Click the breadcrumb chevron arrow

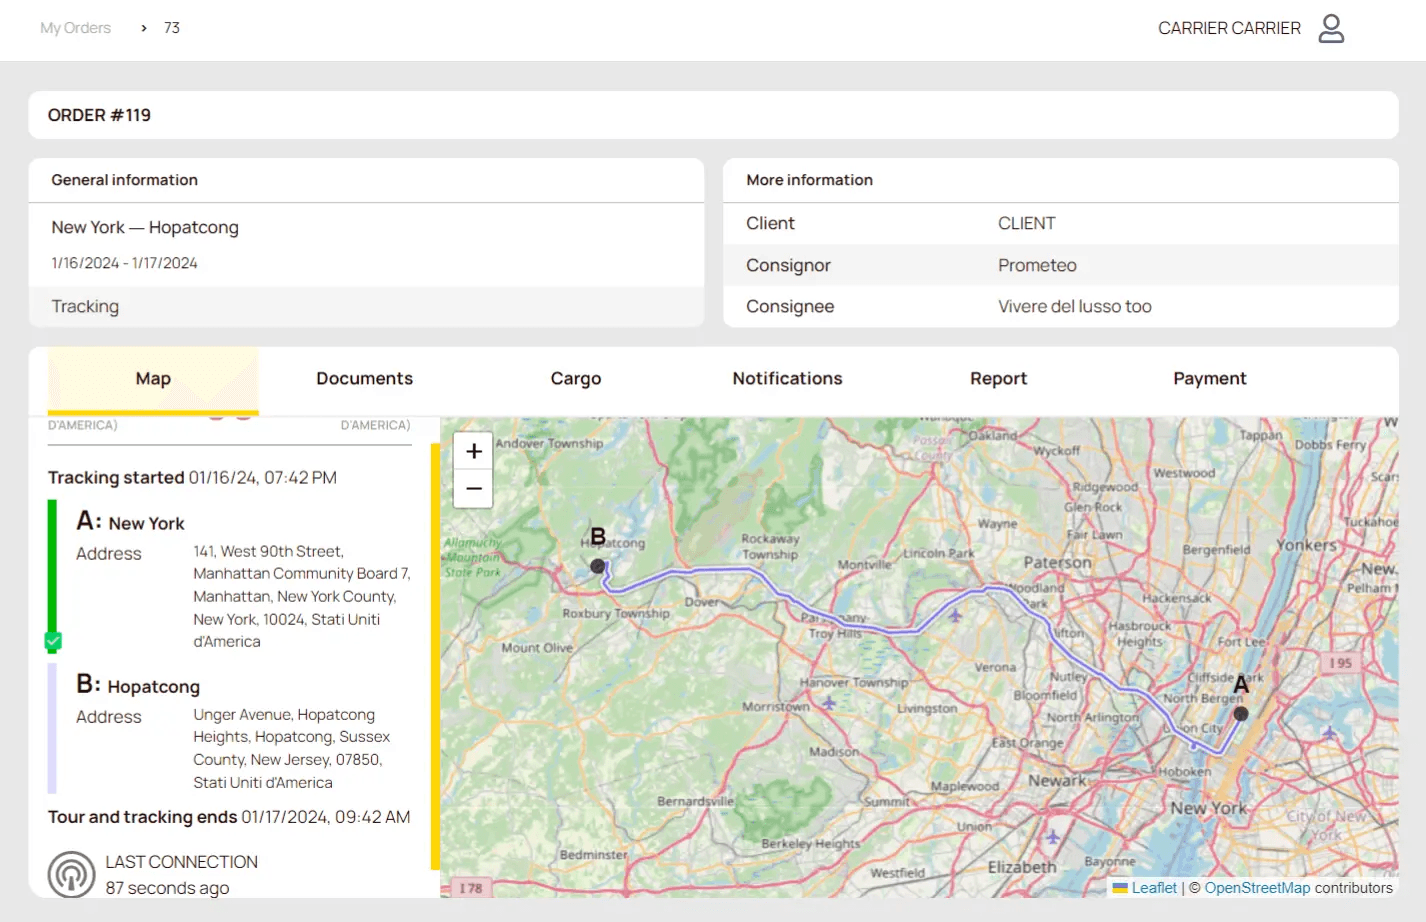(x=144, y=28)
